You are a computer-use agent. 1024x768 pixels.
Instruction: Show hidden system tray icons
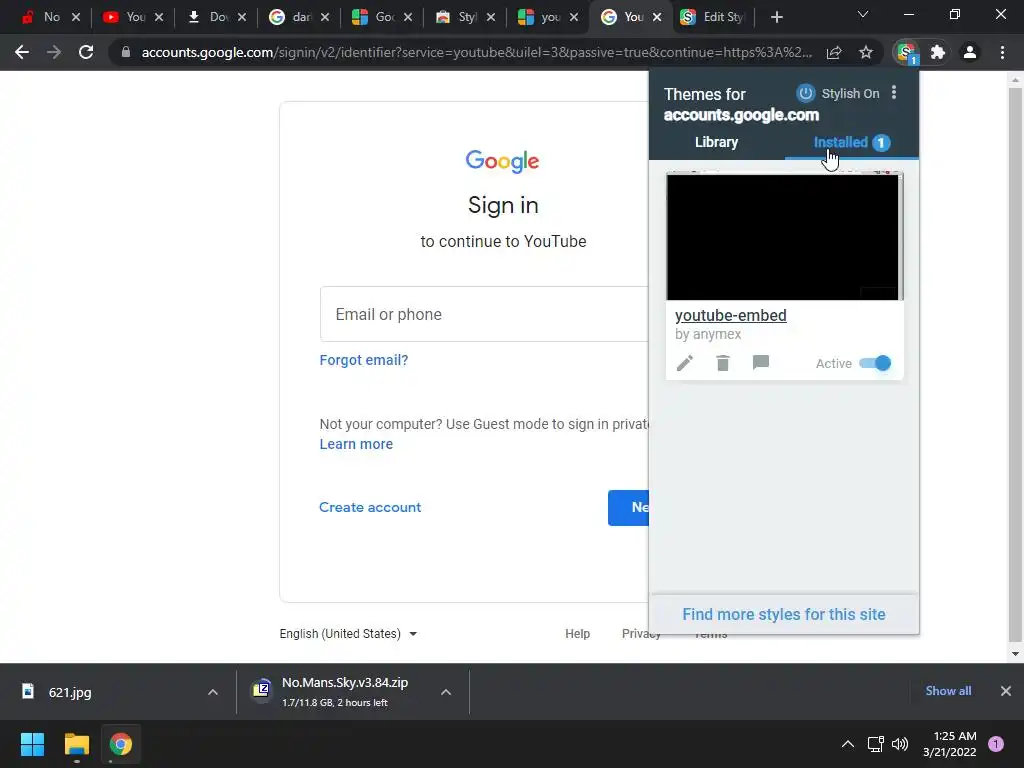point(848,744)
